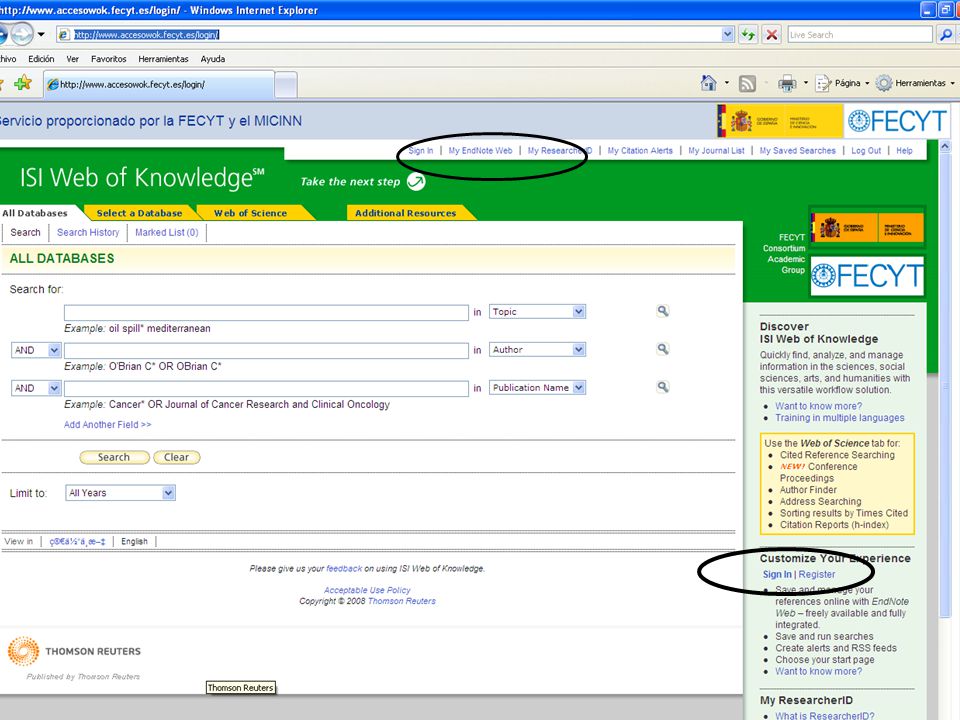
Task: Open the Author field dropdown
Action: point(579,350)
